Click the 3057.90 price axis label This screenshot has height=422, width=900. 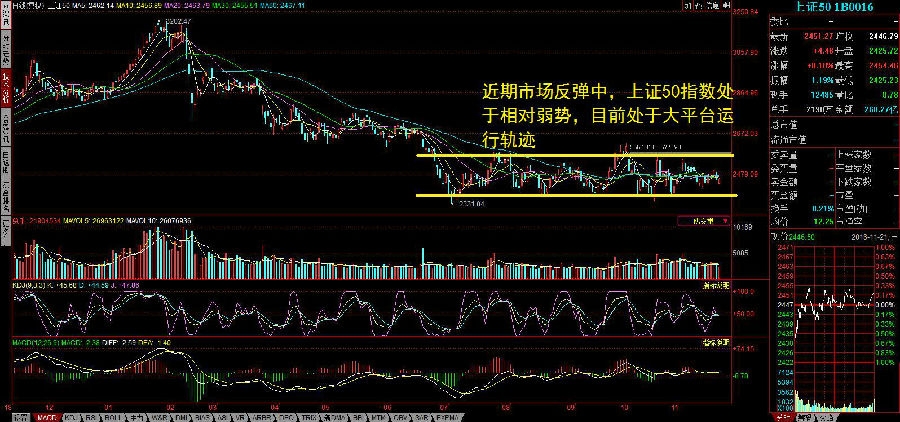[x=747, y=52]
